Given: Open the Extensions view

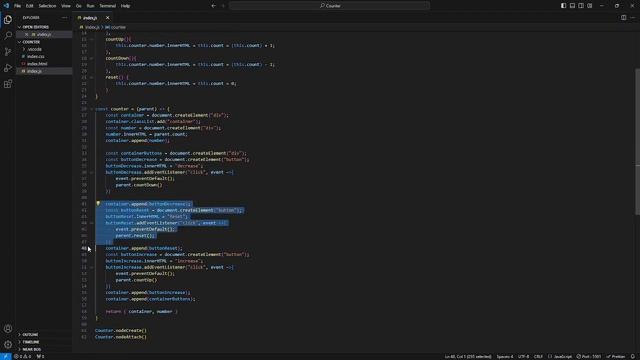Looking at the screenshot, I should click(x=8, y=84).
